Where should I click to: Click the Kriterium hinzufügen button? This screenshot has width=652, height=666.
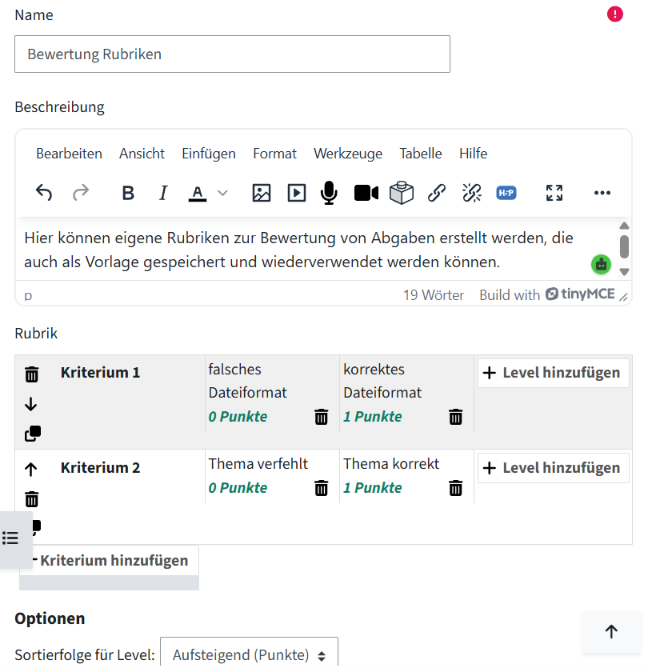click(x=109, y=561)
